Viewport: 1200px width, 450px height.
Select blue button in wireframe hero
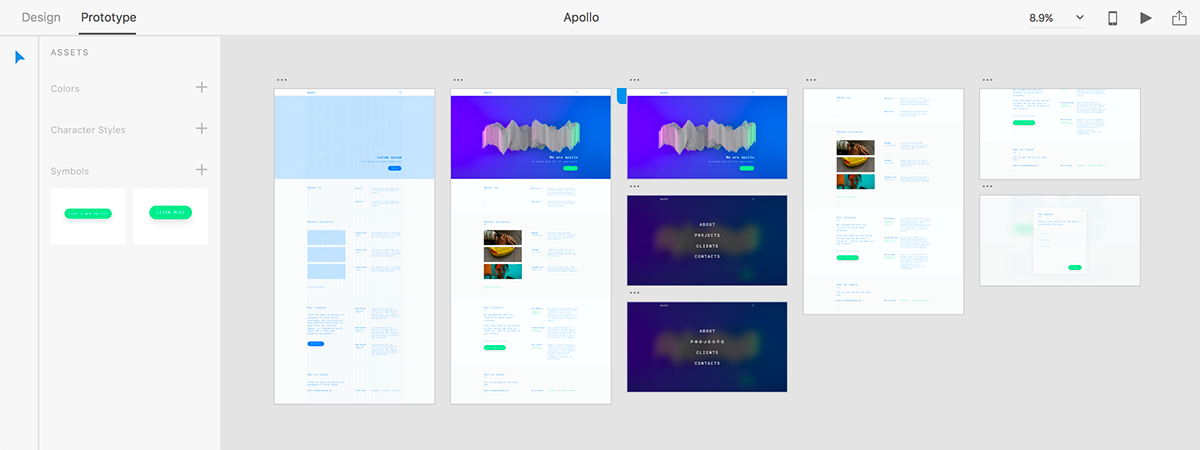click(394, 168)
